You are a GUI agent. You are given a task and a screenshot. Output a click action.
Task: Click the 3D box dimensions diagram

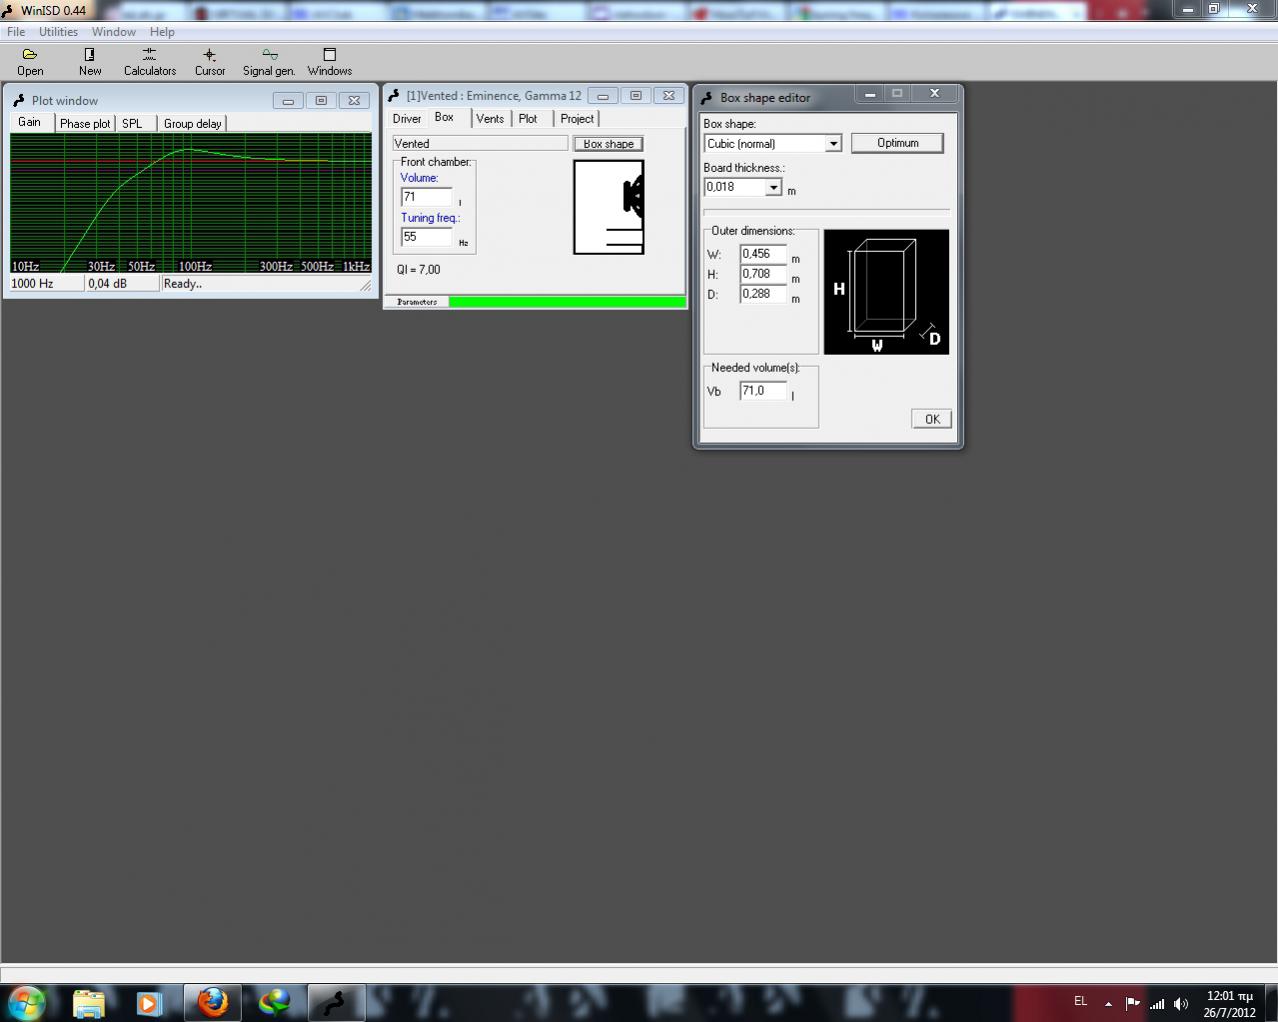click(886, 292)
